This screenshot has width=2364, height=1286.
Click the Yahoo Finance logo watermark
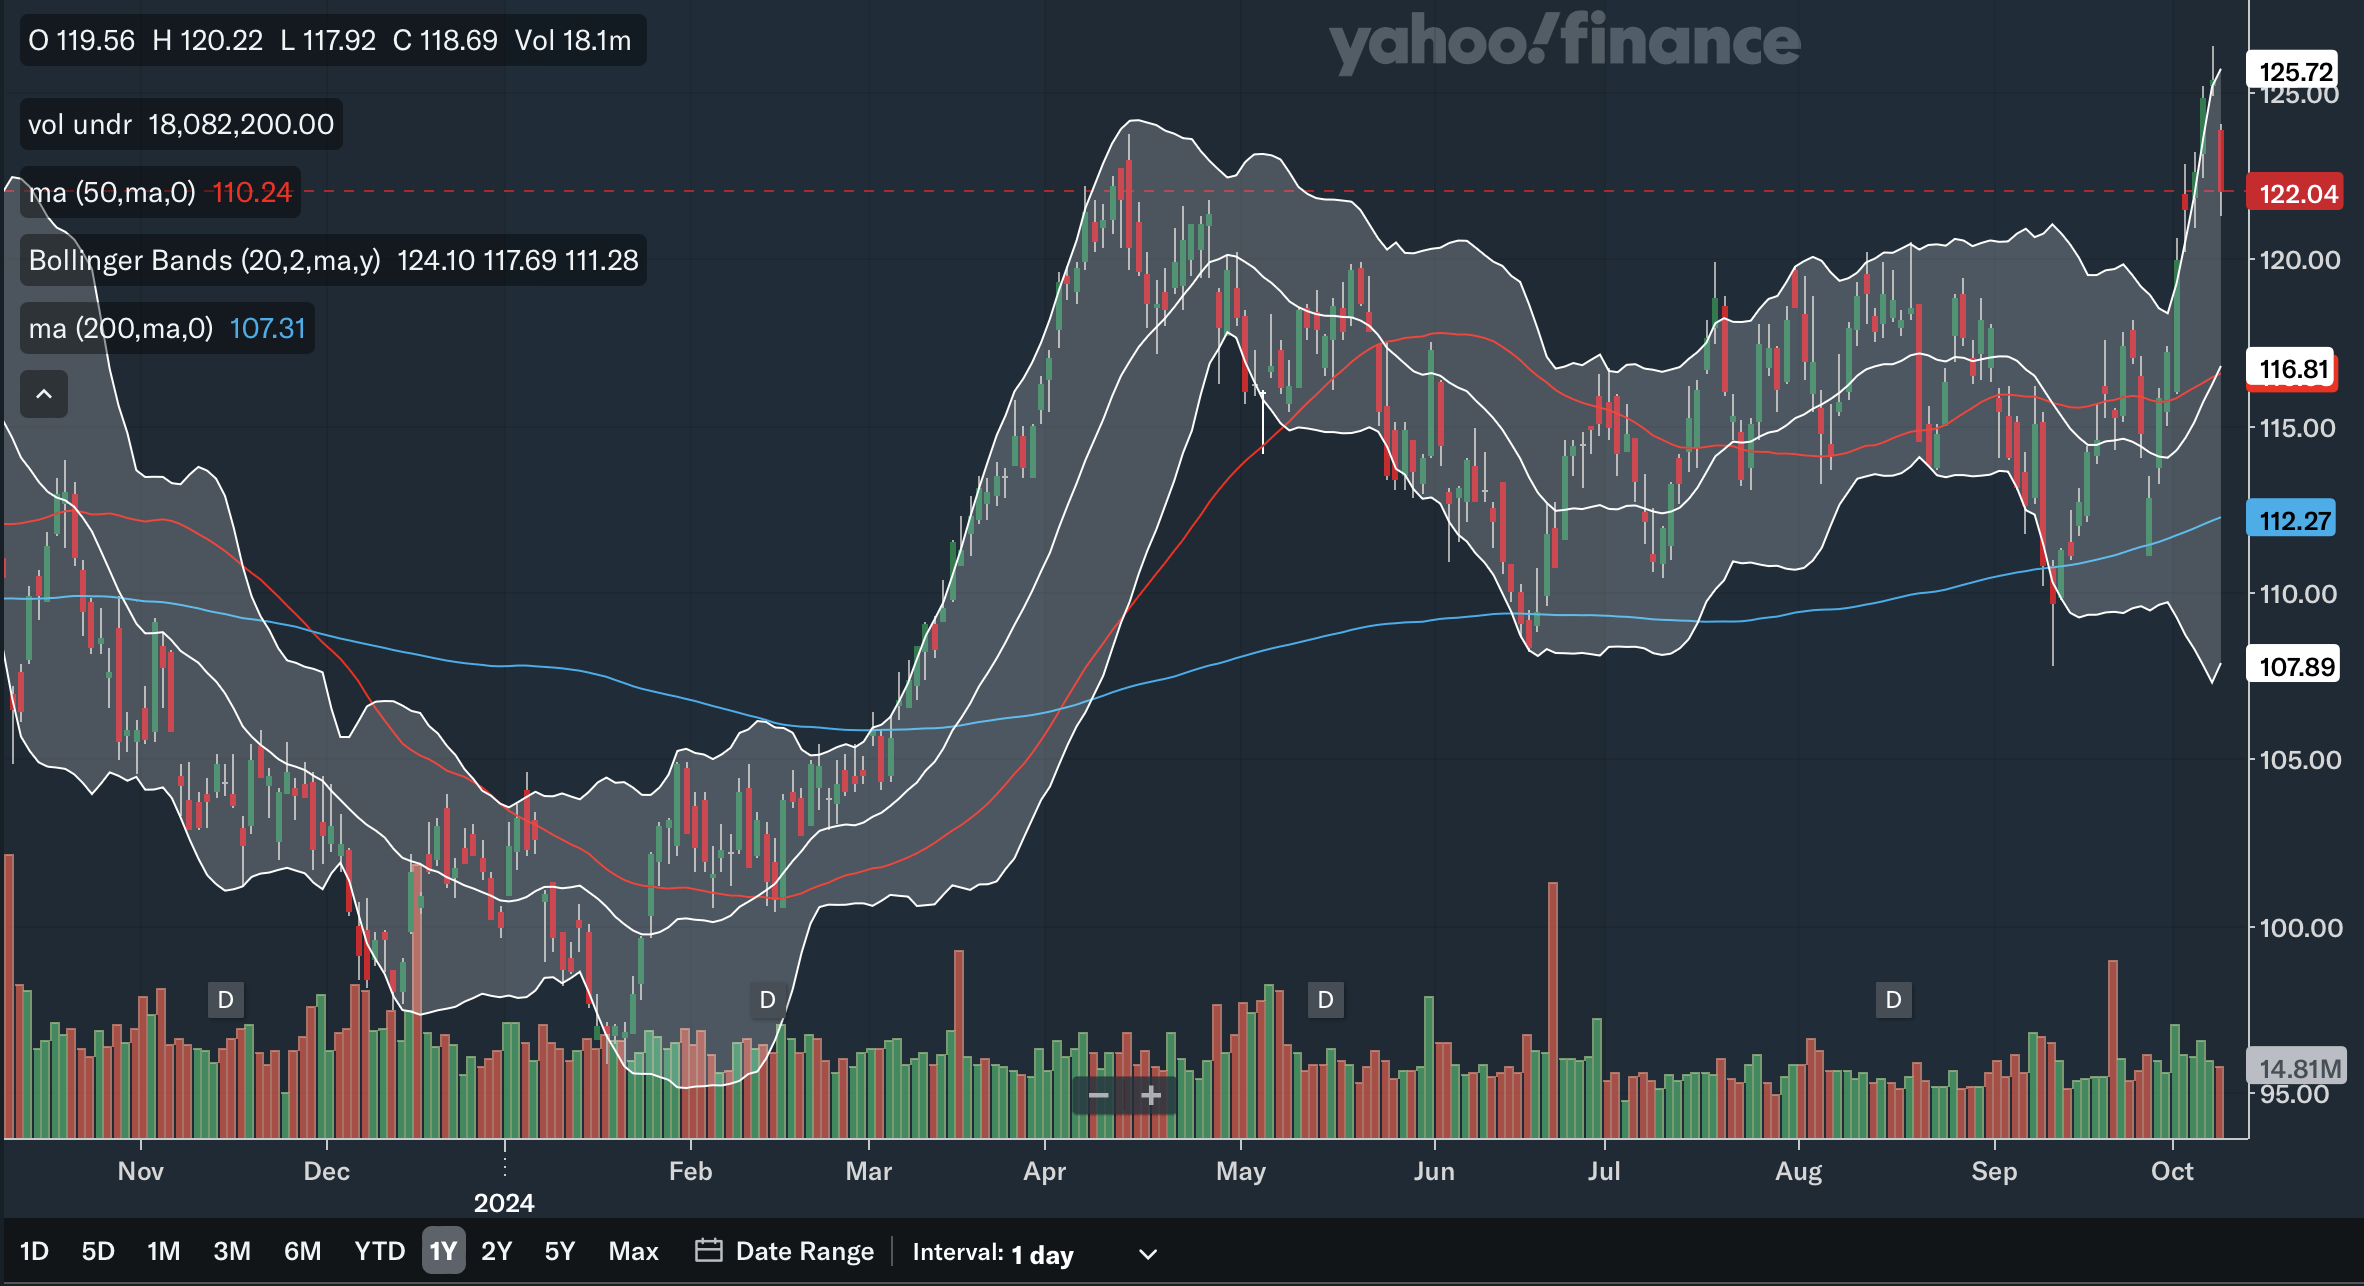pyautogui.click(x=1564, y=42)
